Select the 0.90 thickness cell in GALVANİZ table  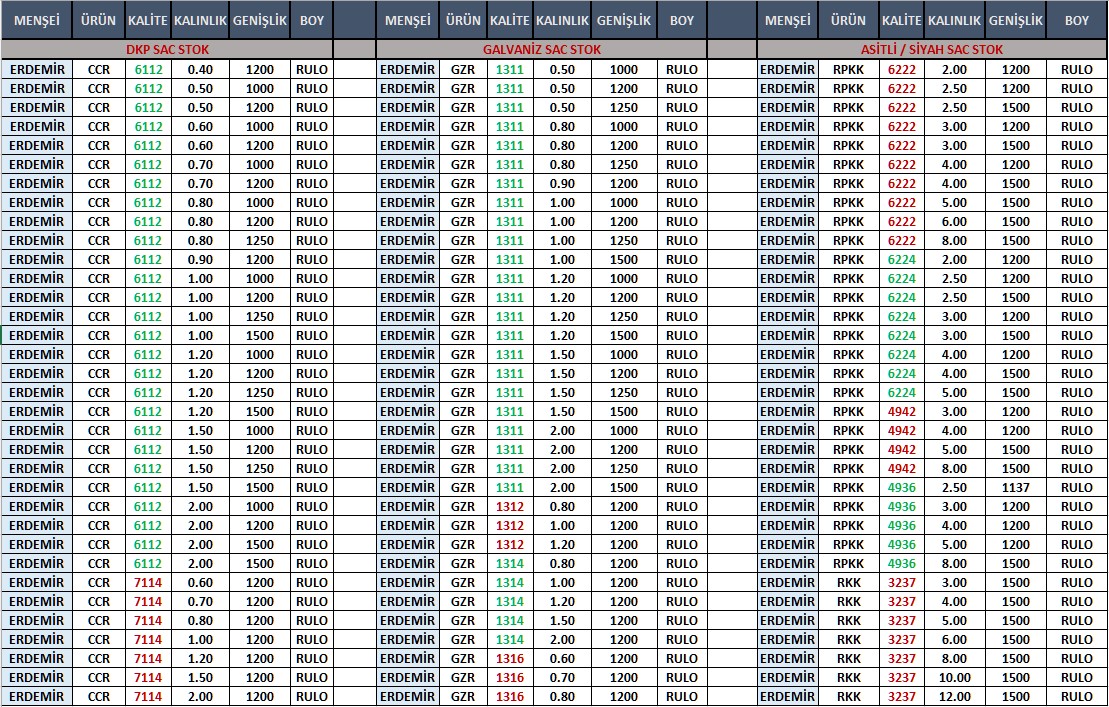(x=562, y=183)
